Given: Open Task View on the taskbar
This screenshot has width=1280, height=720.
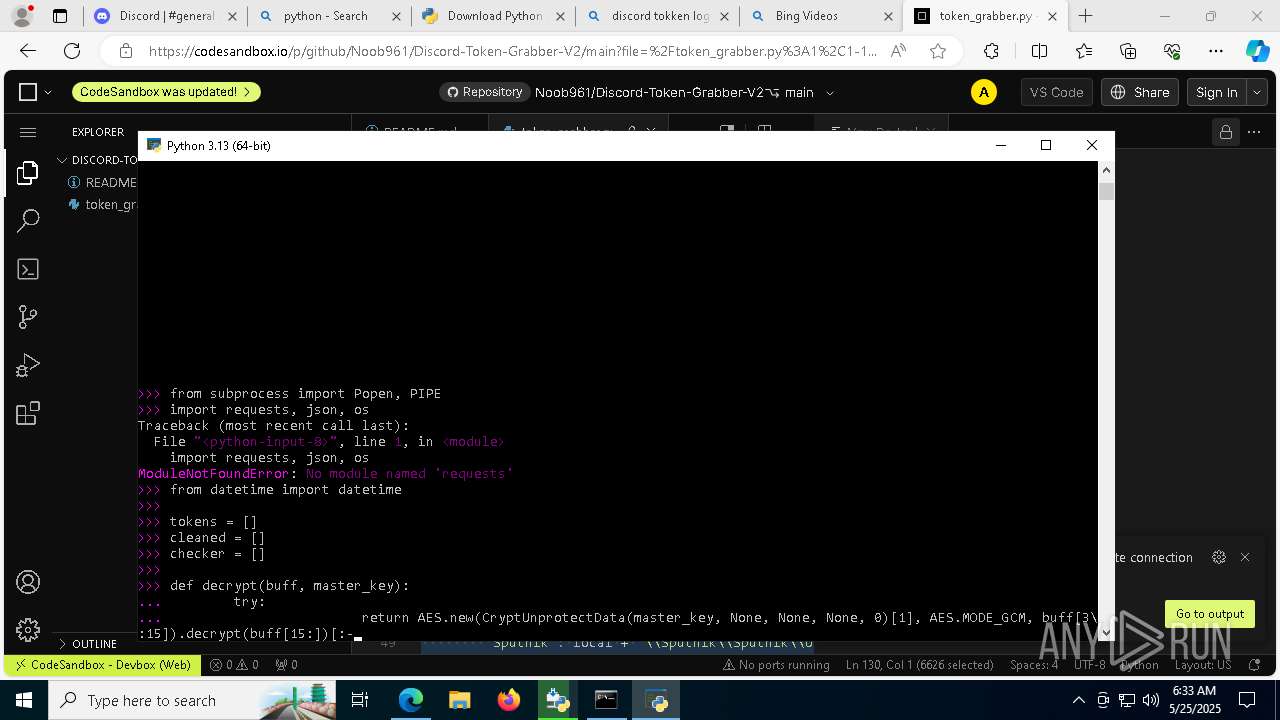Looking at the screenshot, I should [360, 700].
